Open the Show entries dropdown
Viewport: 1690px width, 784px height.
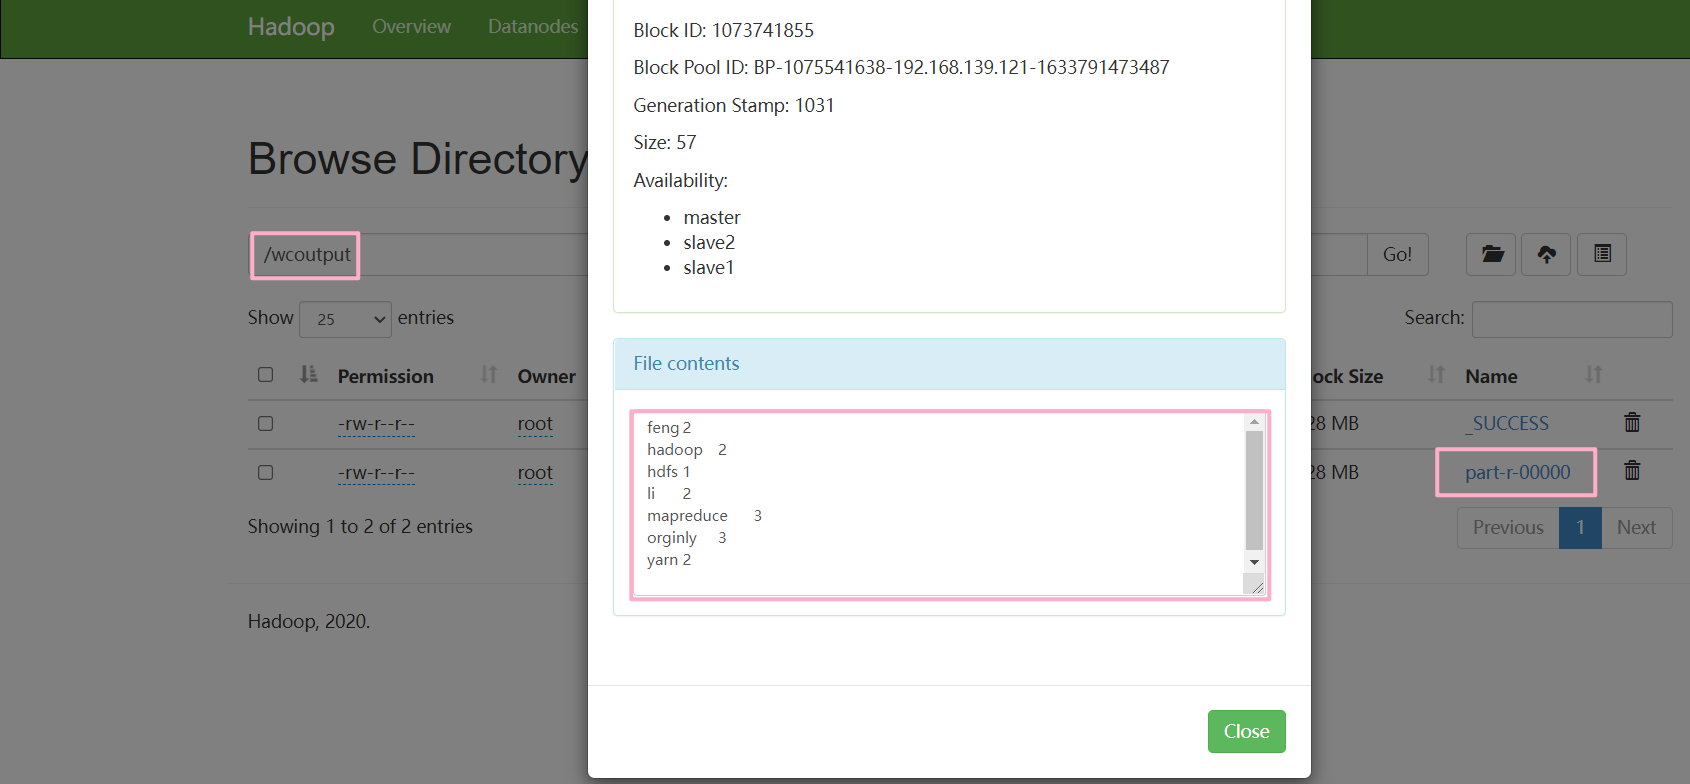345,319
